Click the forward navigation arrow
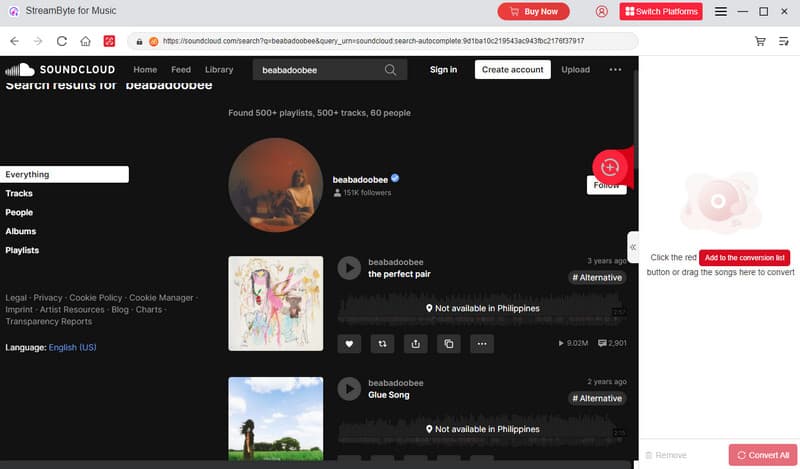 pyautogui.click(x=38, y=41)
